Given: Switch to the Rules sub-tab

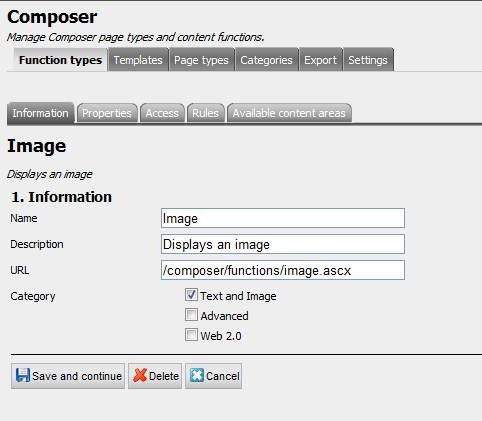Looking at the screenshot, I should click(205, 113).
